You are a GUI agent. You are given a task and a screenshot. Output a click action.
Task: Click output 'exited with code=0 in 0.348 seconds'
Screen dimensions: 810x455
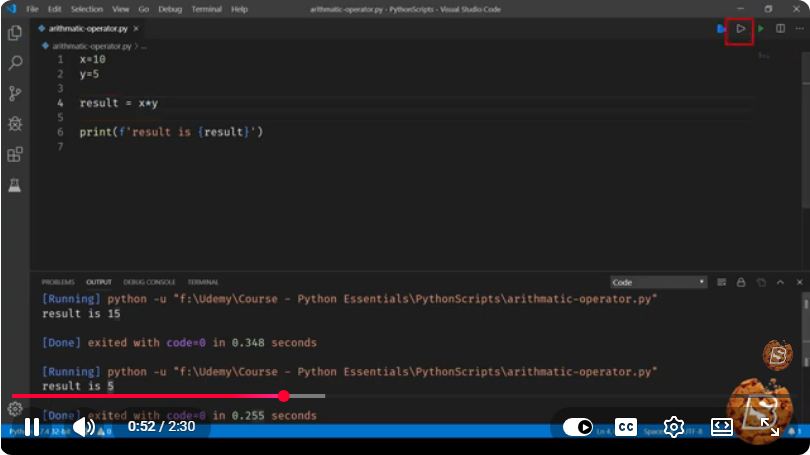[202, 342]
